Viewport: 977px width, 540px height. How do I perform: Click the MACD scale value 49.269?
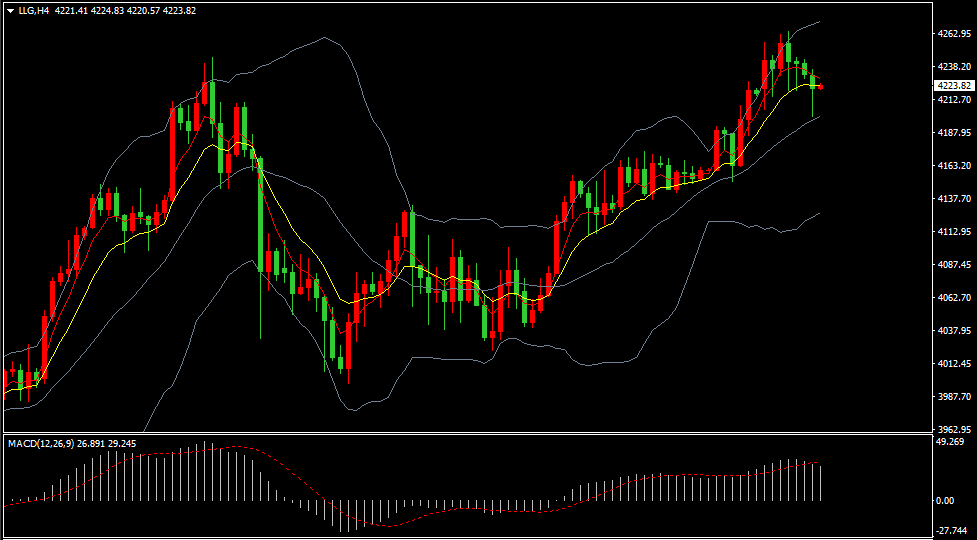point(950,441)
